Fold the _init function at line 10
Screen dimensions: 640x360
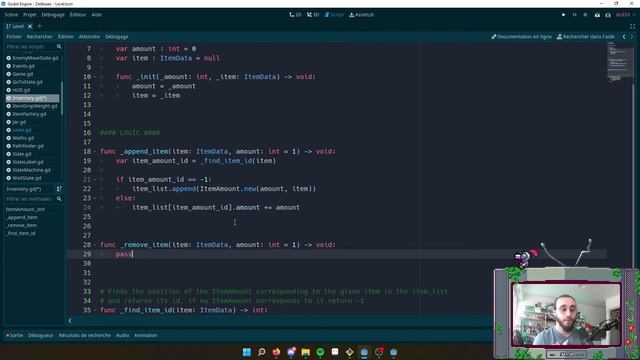pyautogui.click(x=95, y=77)
